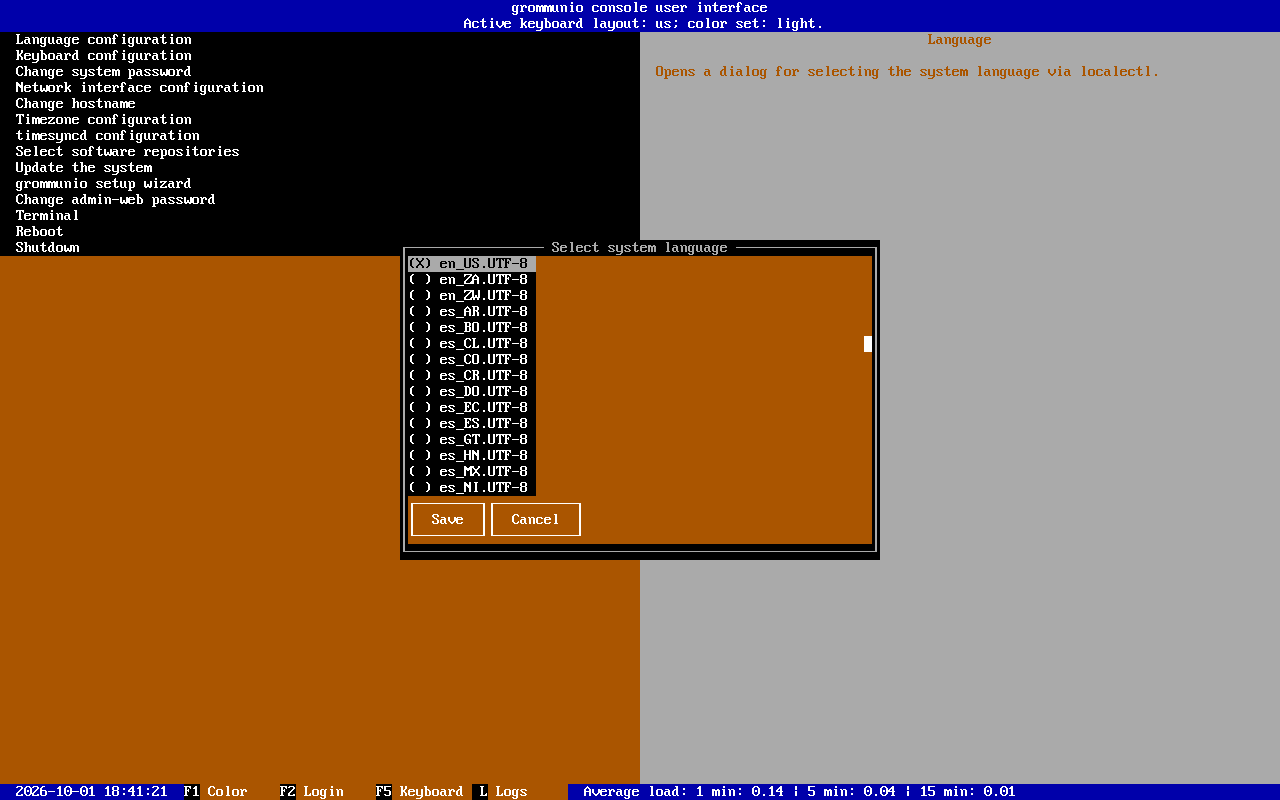The width and height of the screenshot is (1280, 800).
Task: Open Logs via the L footer shortcut
Action: click(x=500, y=792)
